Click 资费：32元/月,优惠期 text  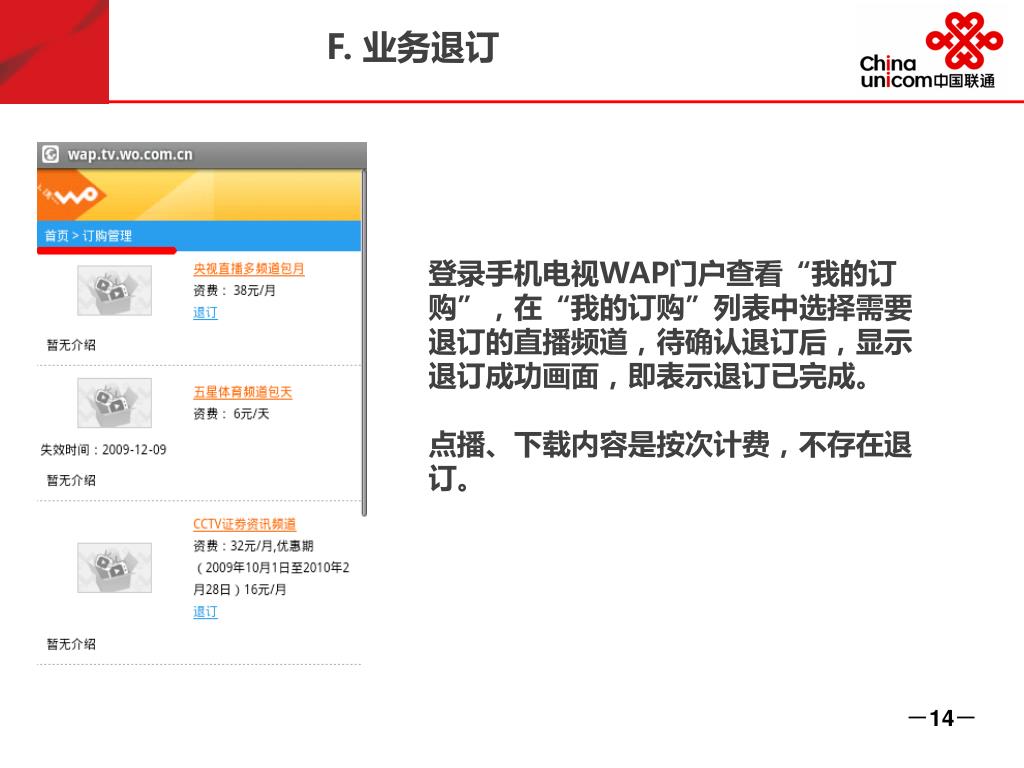point(253,546)
